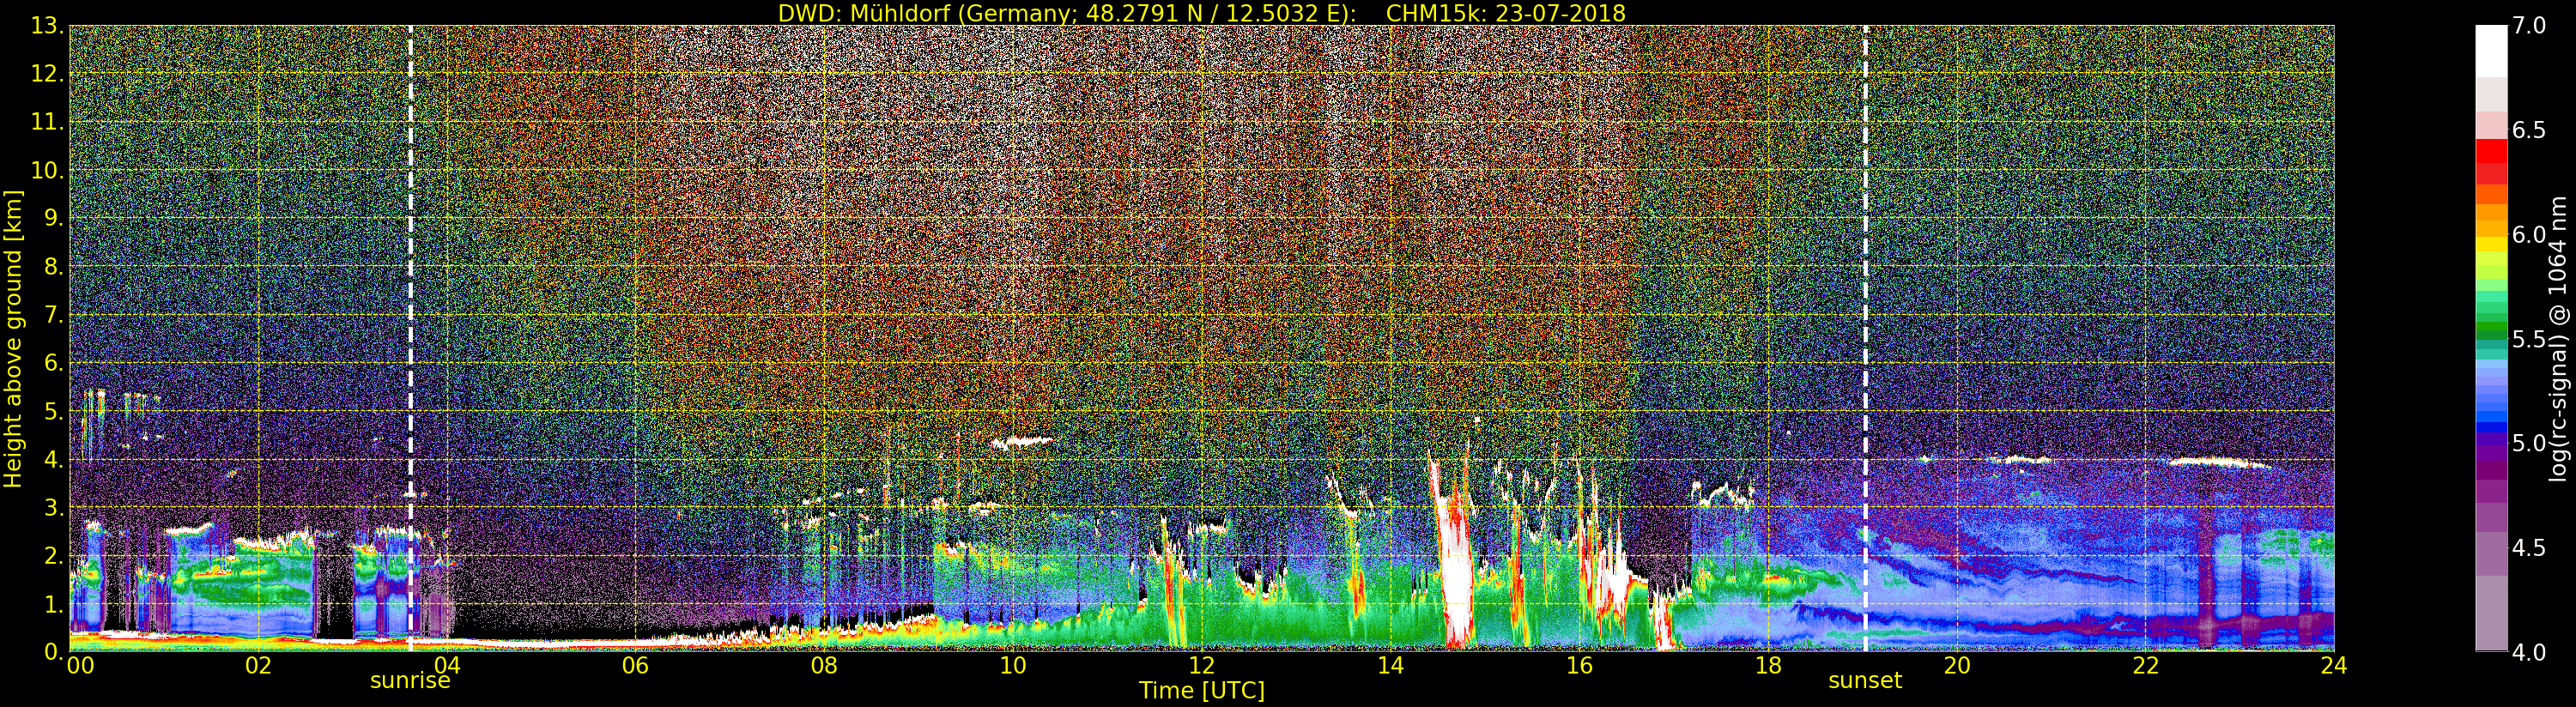Click the '04' time axis tick label
This screenshot has height=707, width=2576.
coord(447,666)
